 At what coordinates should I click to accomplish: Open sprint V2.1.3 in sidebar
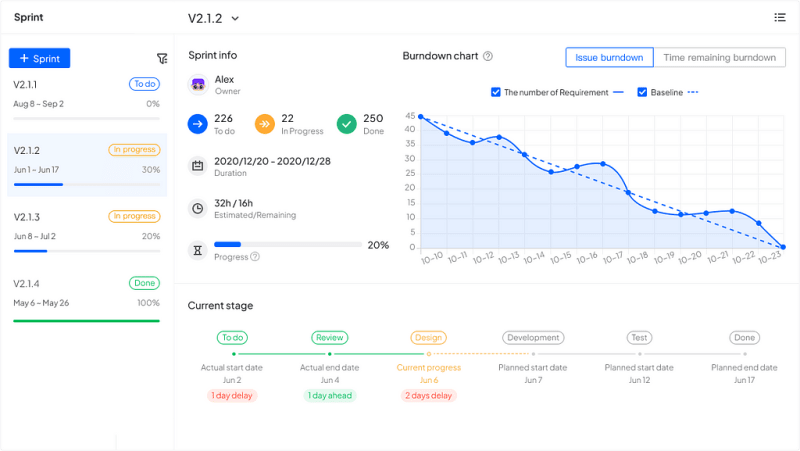tap(87, 232)
